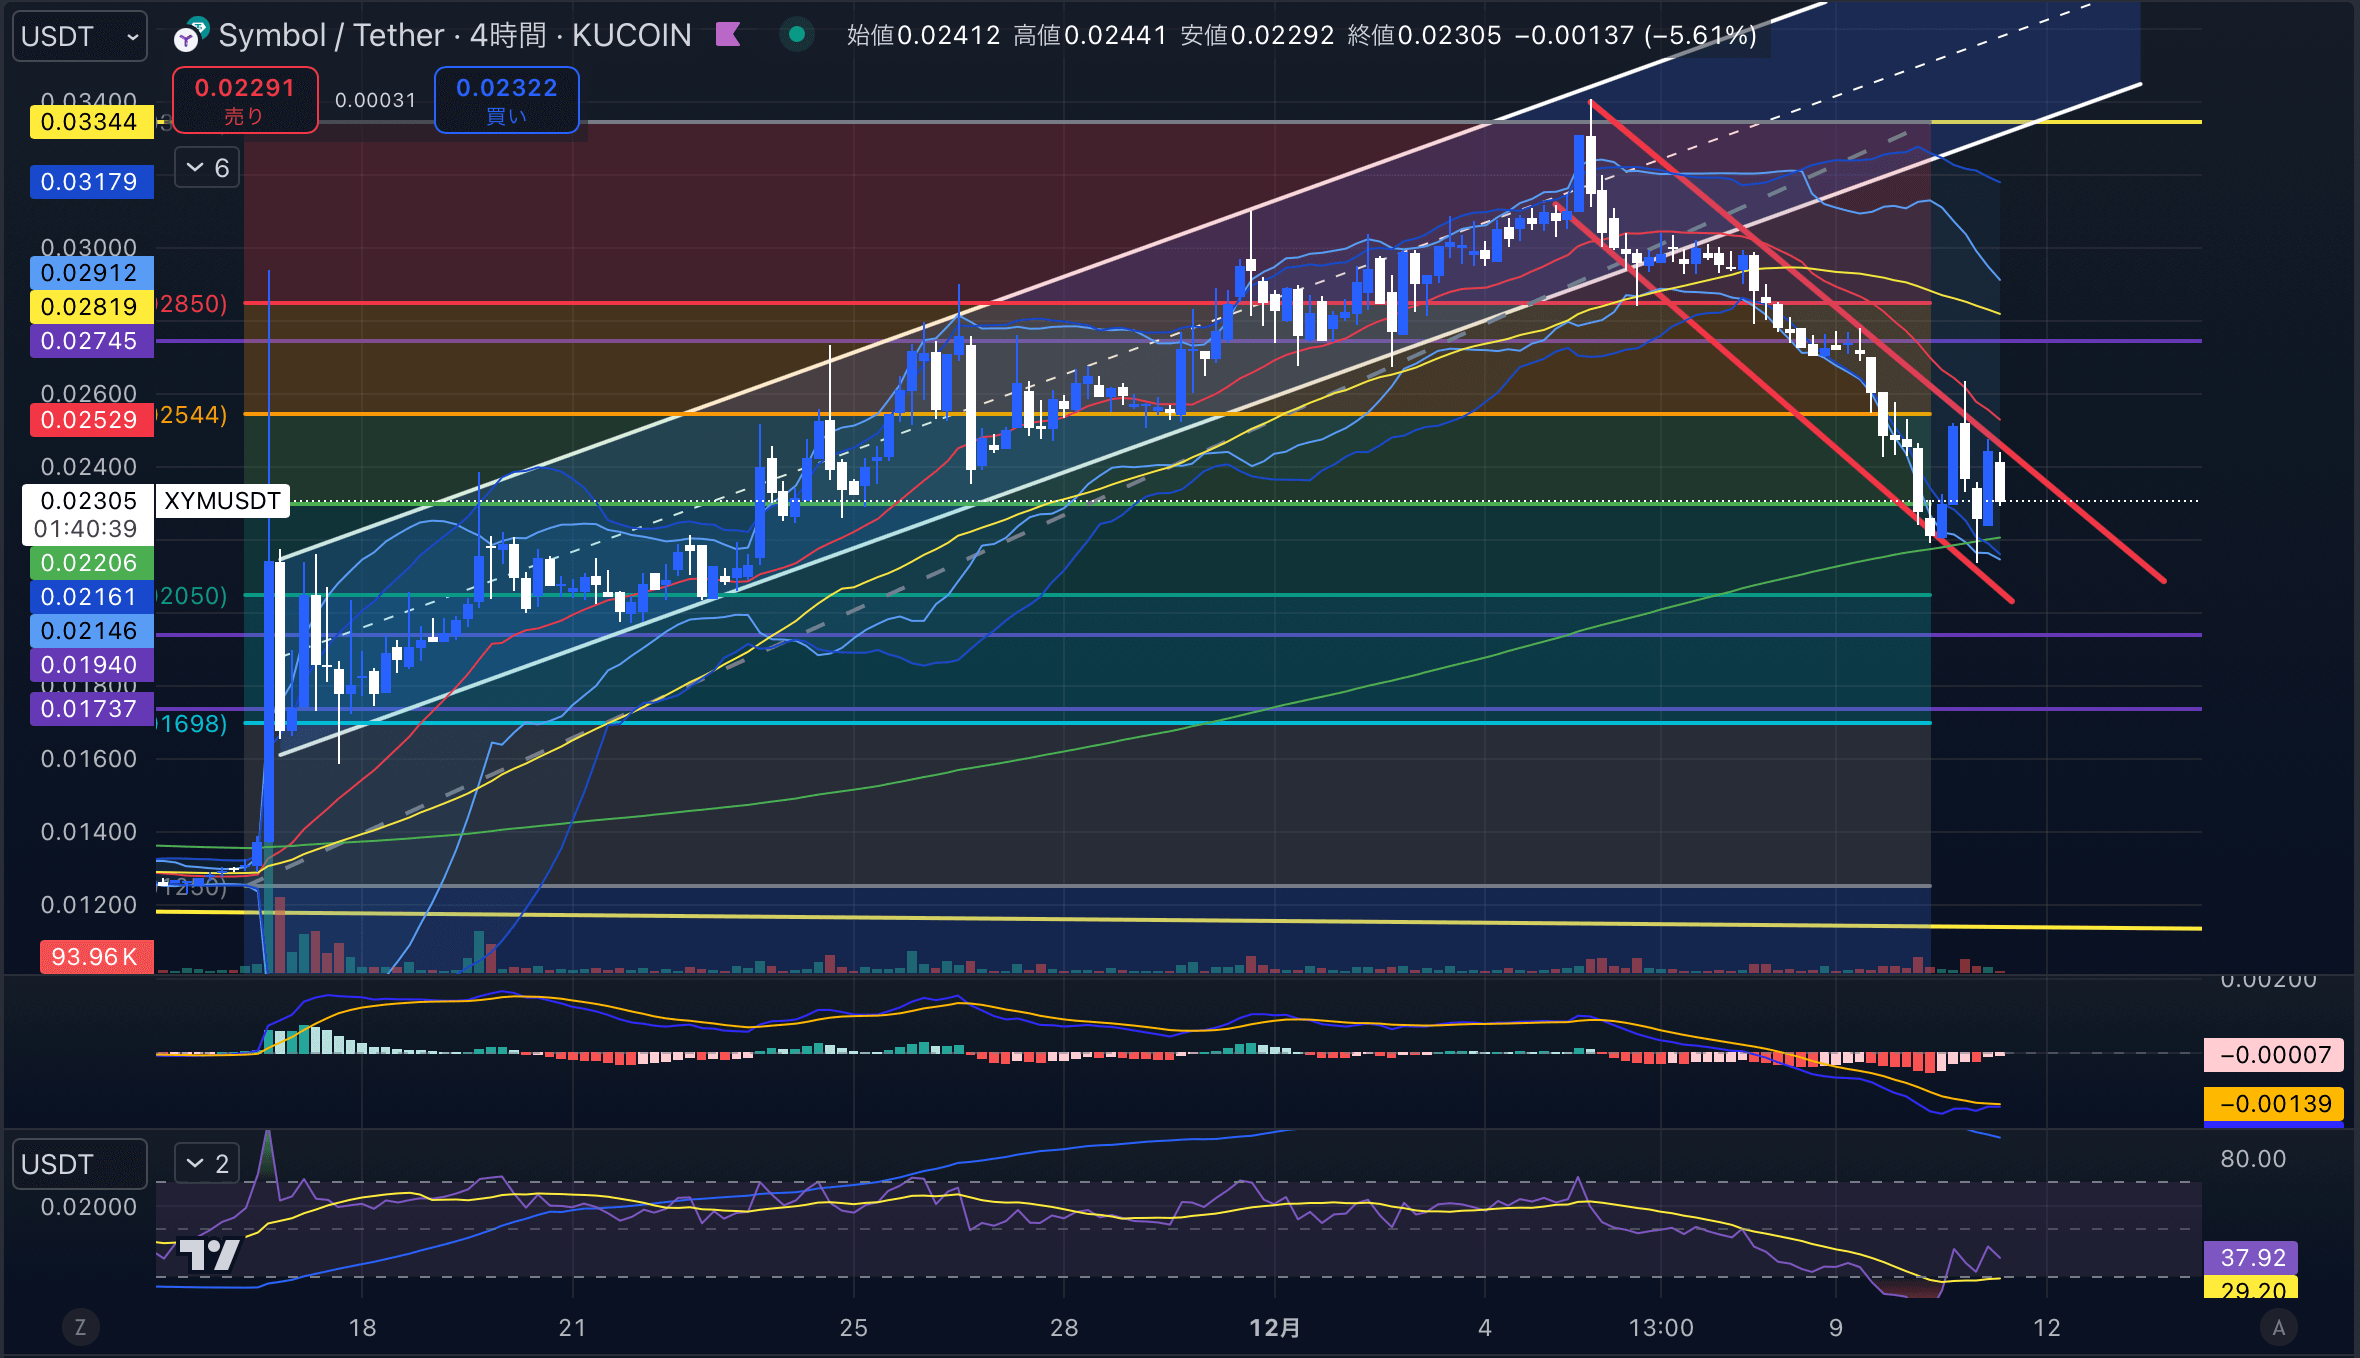The height and width of the screenshot is (1358, 2360).
Task: Expand the 6 indicators legend chevron
Action: tap(208, 168)
